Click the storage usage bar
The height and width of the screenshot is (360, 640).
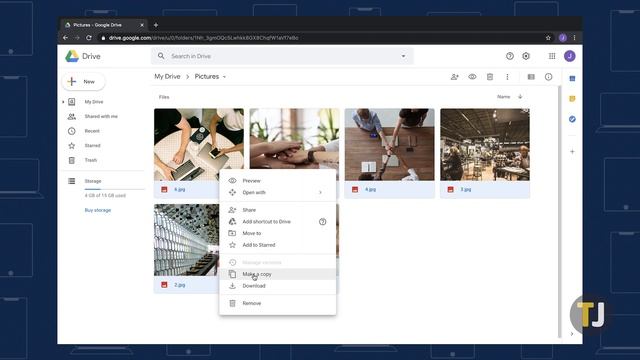115,189
